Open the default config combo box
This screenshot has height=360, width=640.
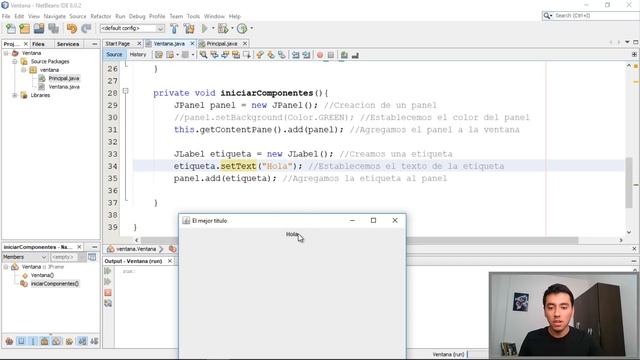132,28
